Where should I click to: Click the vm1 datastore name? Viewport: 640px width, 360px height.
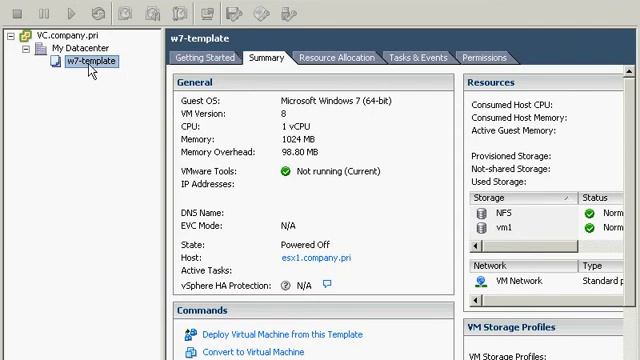504,228
